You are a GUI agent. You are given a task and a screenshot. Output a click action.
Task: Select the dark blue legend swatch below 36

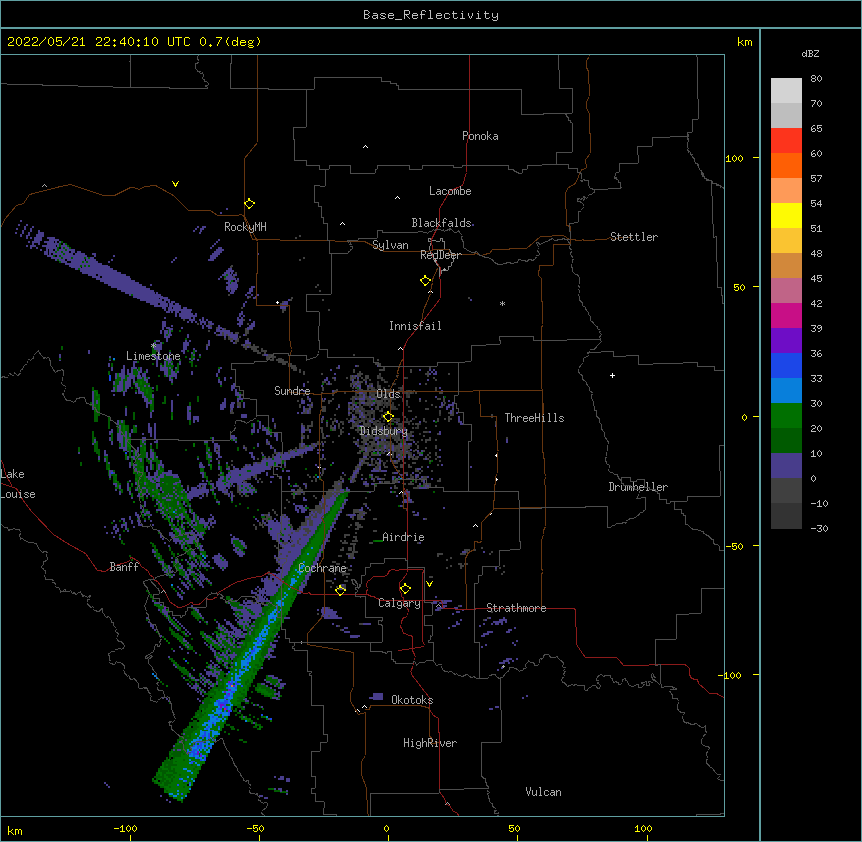(786, 365)
